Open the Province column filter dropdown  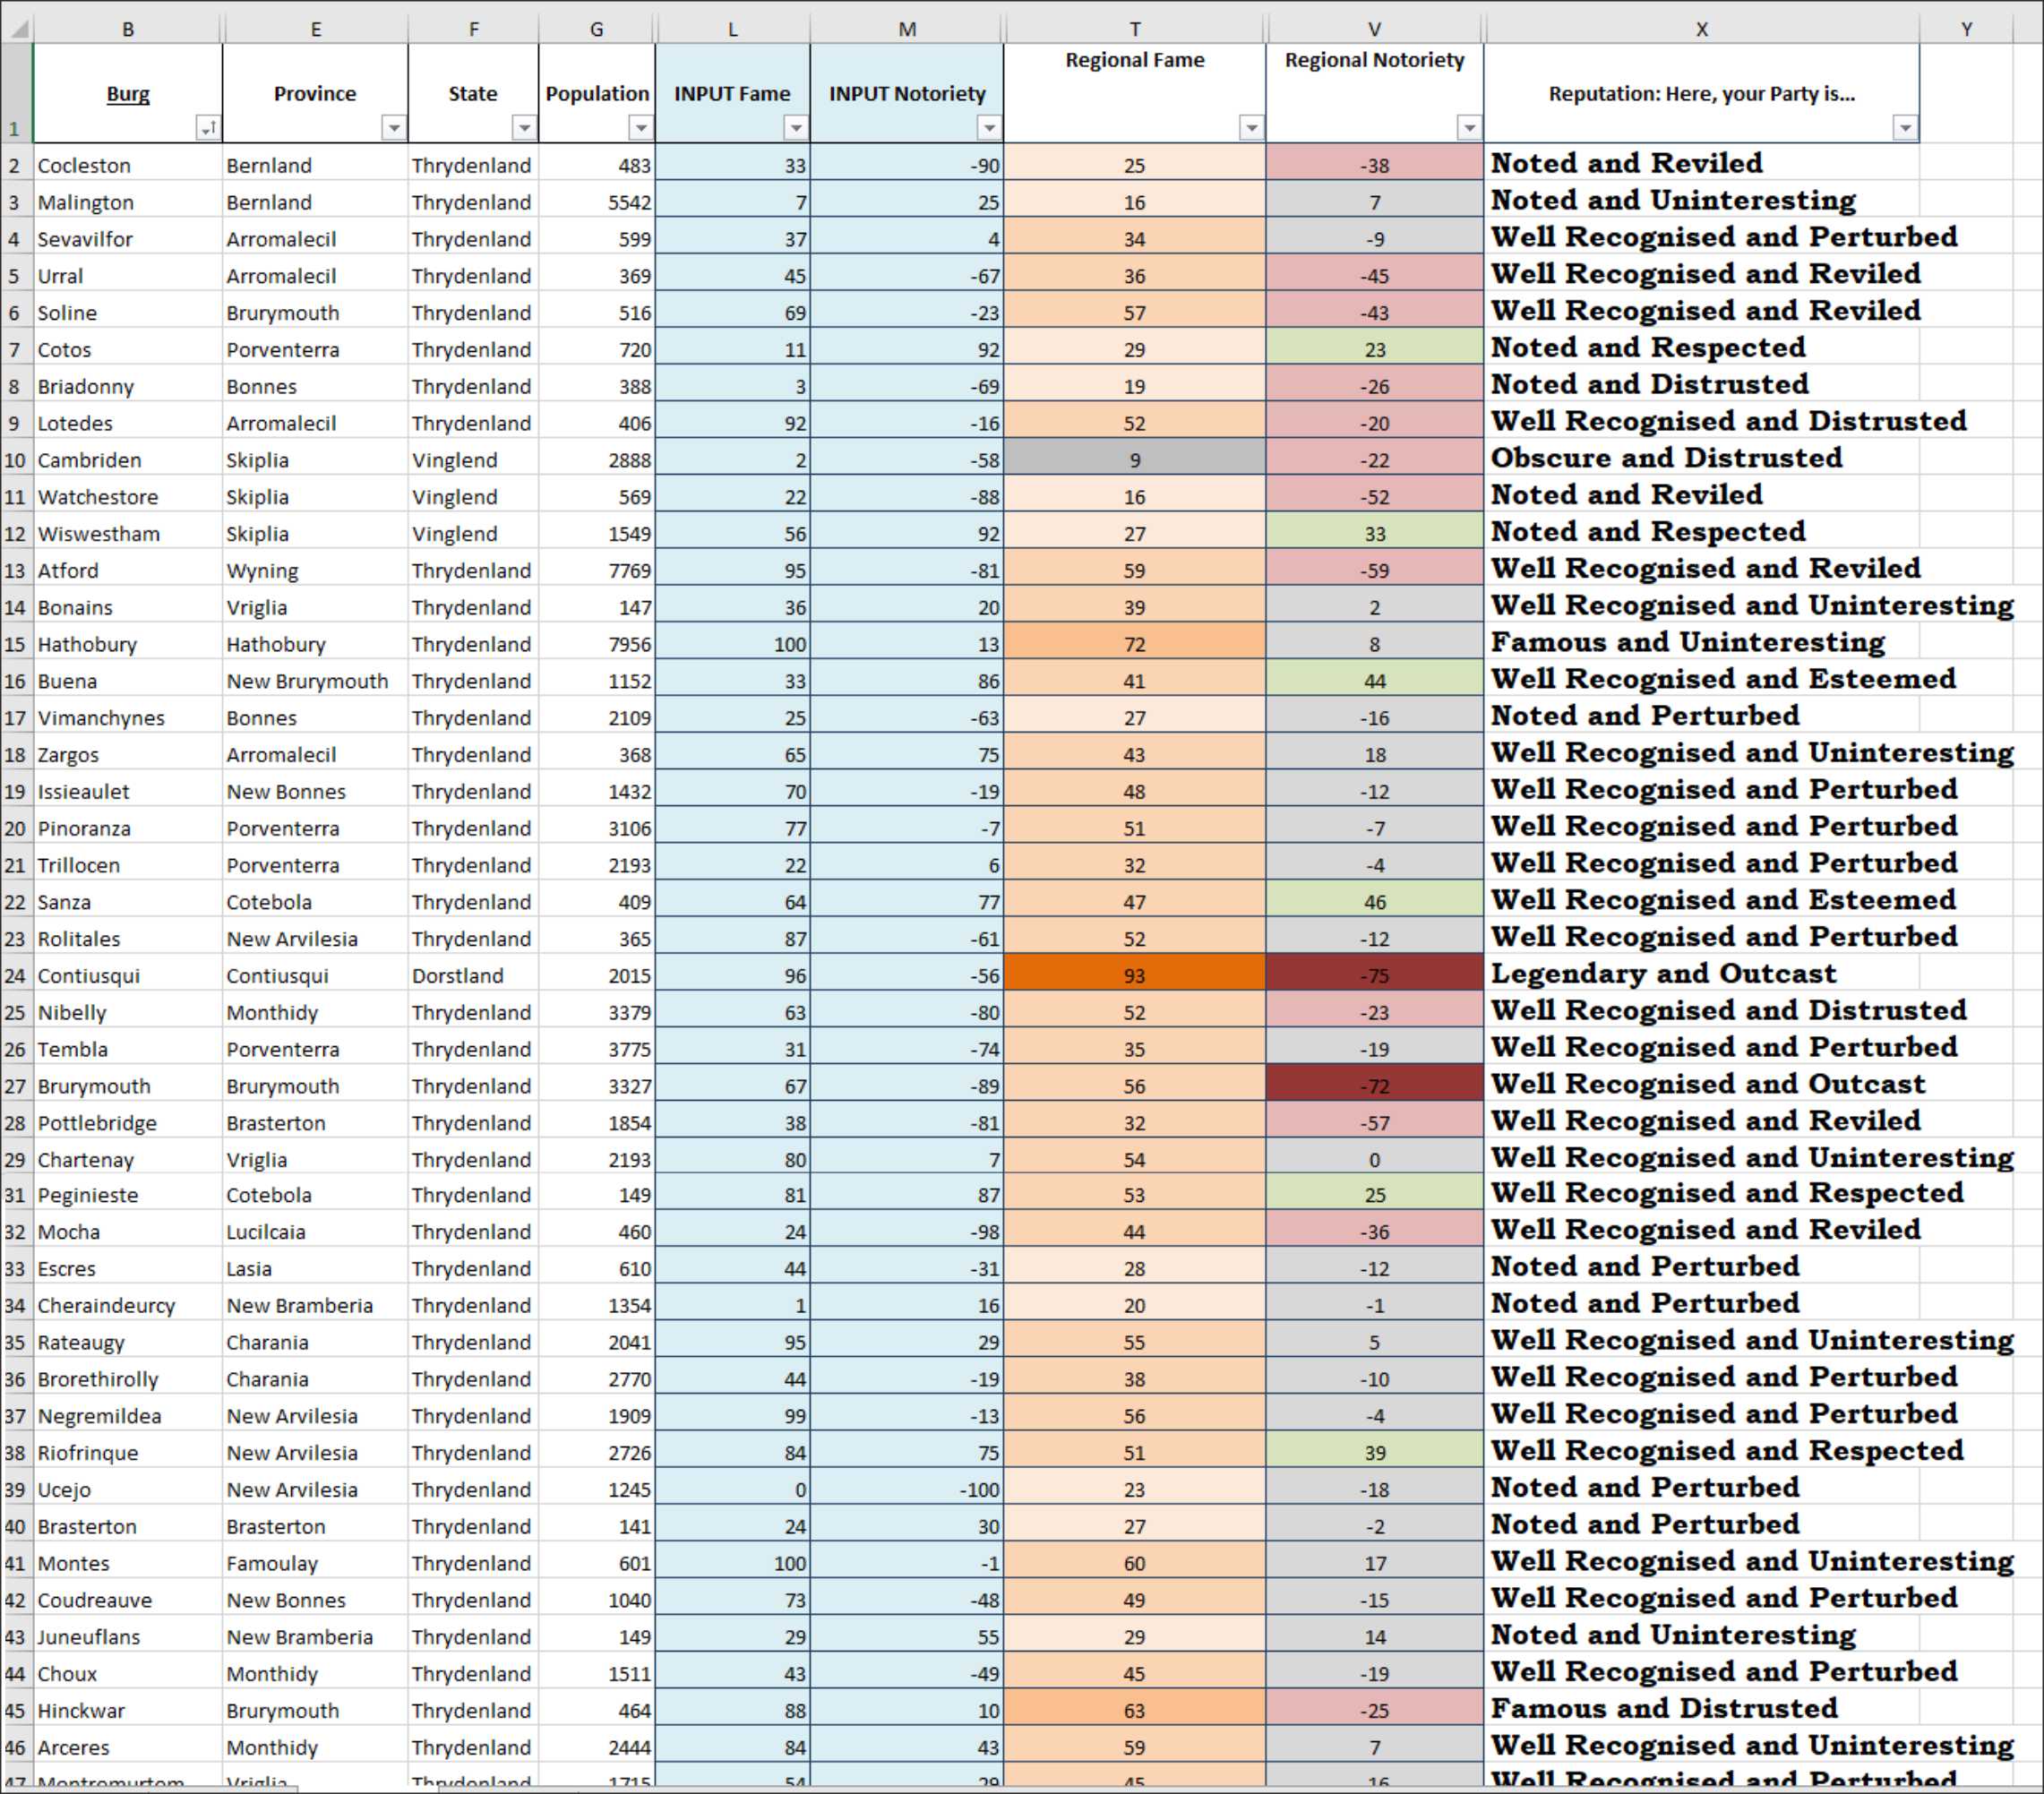[394, 128]
